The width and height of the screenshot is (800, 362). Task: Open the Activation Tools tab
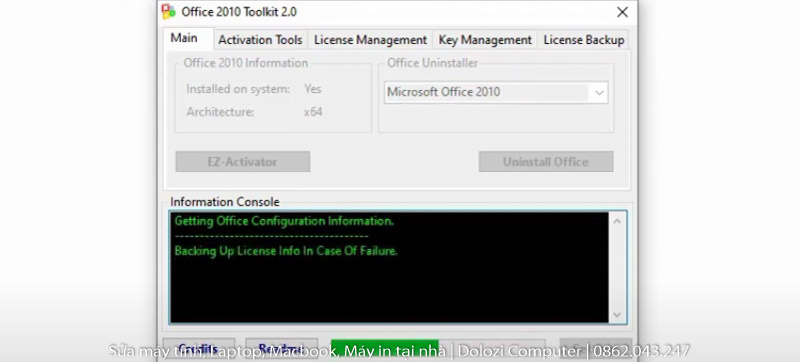click(x=260, y=40)
